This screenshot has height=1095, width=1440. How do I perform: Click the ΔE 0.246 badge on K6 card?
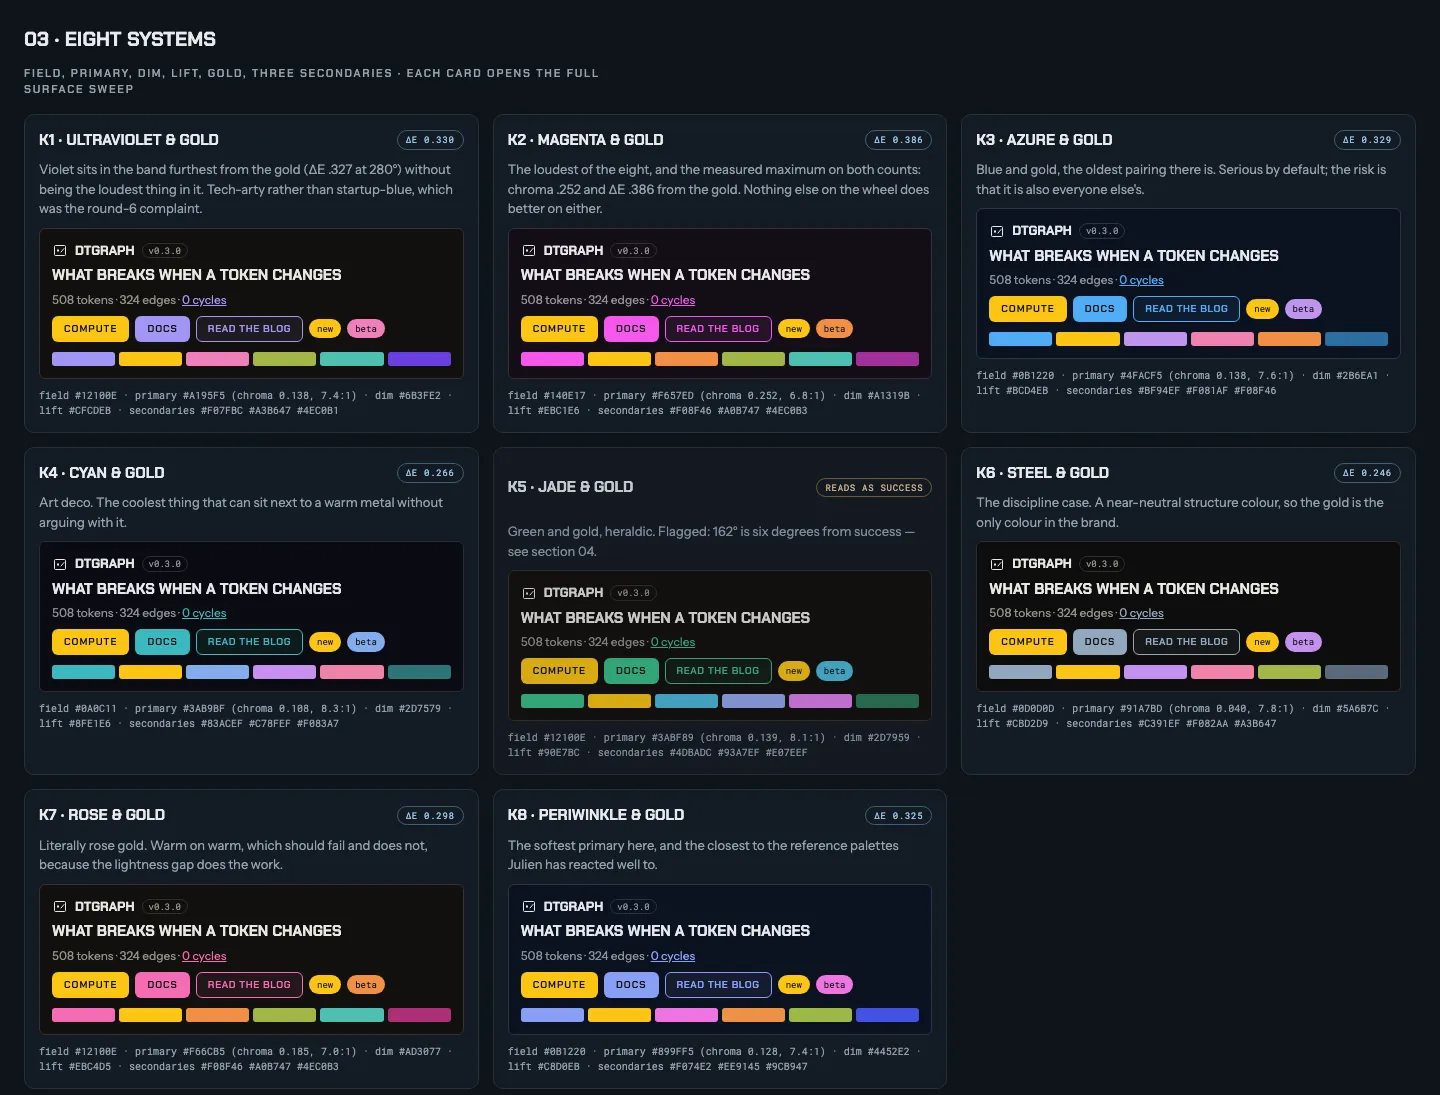click(1367, 473)
